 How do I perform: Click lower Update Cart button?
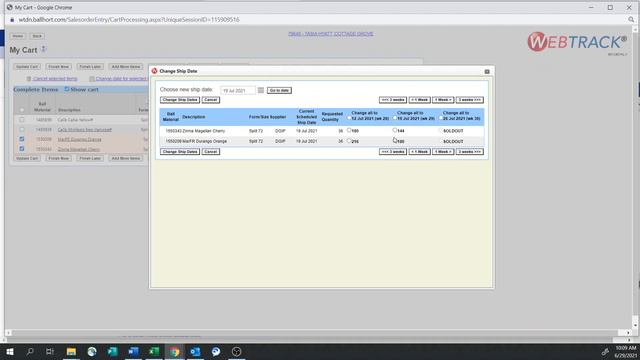point(27,158)
